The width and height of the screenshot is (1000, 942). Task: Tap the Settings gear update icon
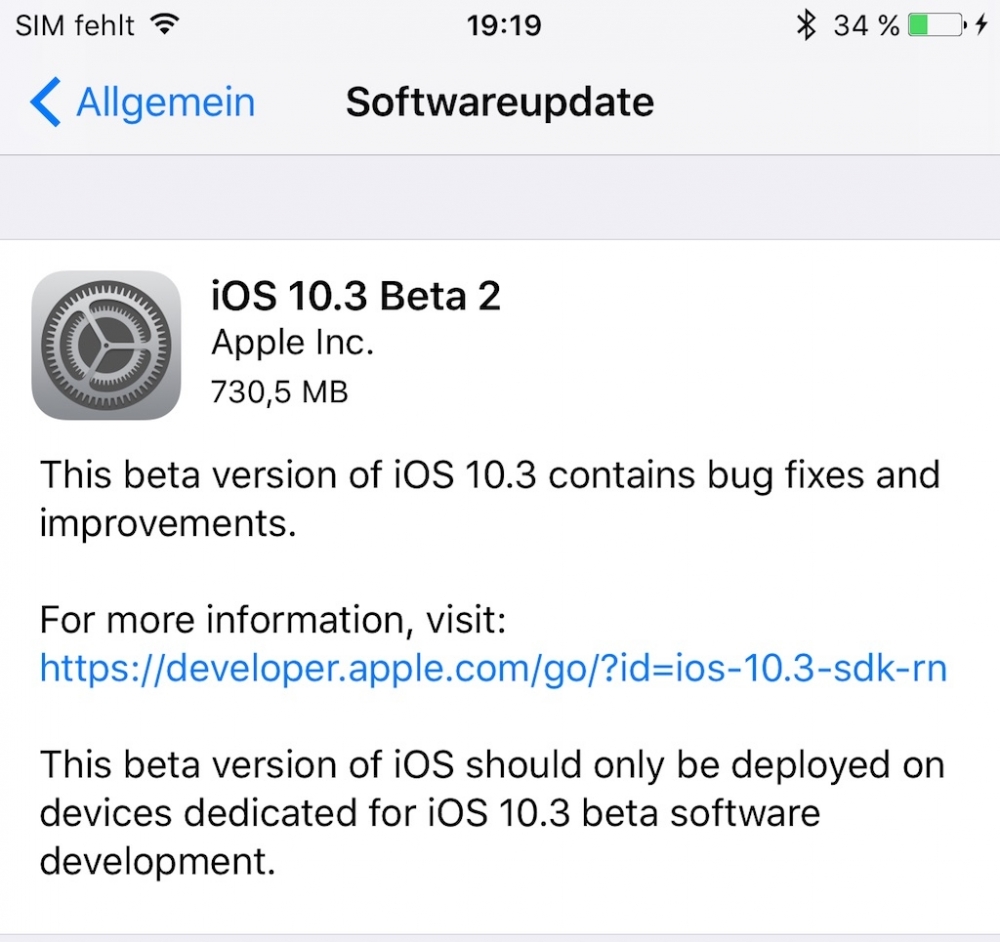click(x=106, y=345)
